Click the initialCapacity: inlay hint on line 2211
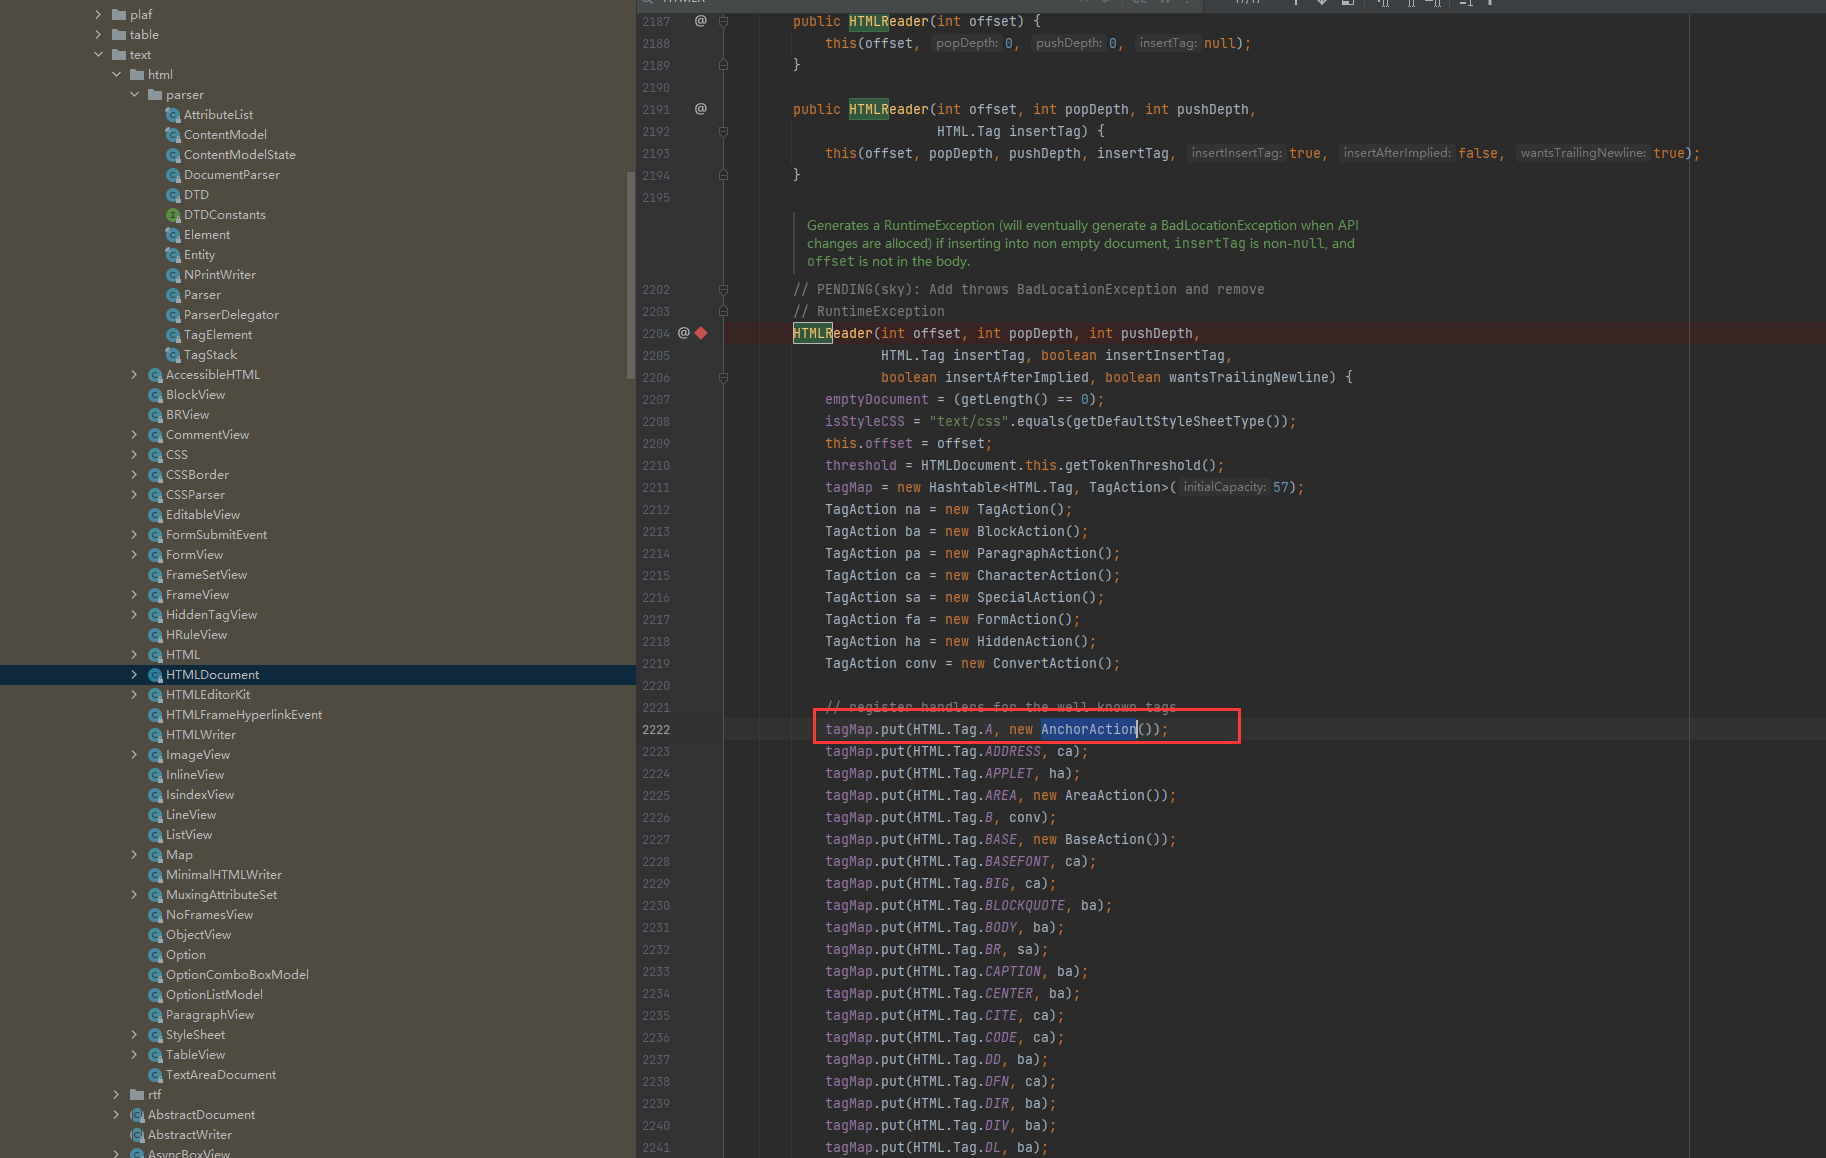Viewport: 1826px width, 1158px height. pyautogui.click(x=1225, y=487)
